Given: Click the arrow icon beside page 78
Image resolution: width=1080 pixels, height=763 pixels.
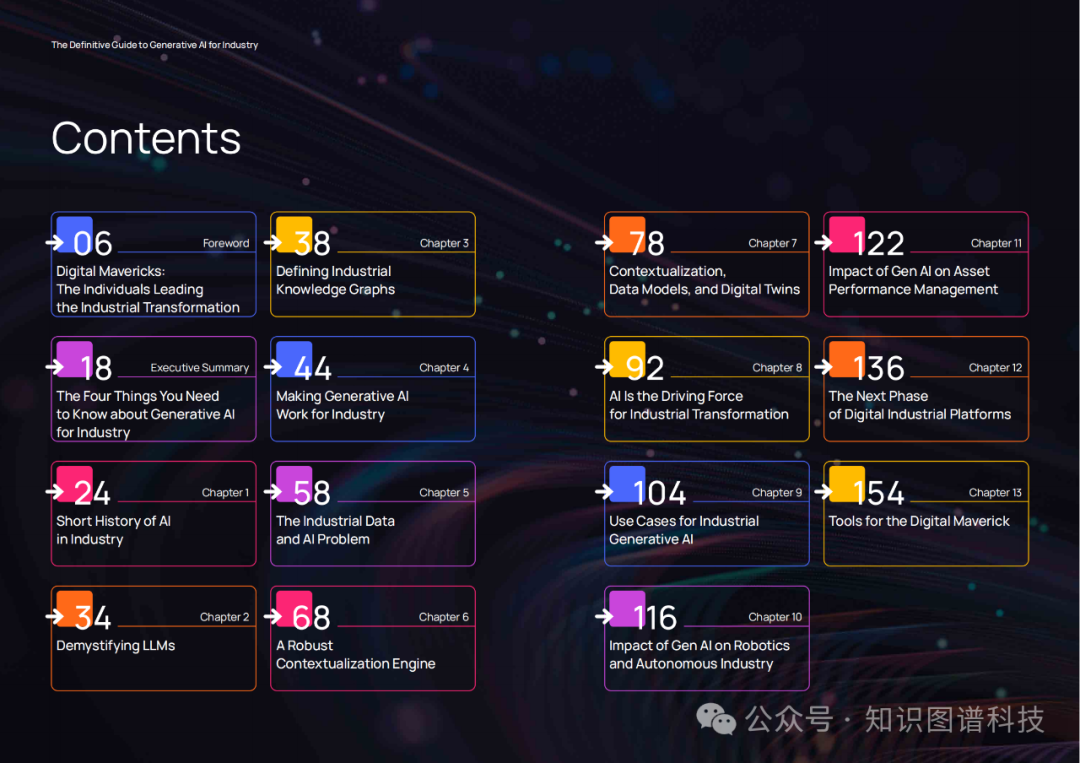Looking at the screenshot, I should tap(604, 242).
